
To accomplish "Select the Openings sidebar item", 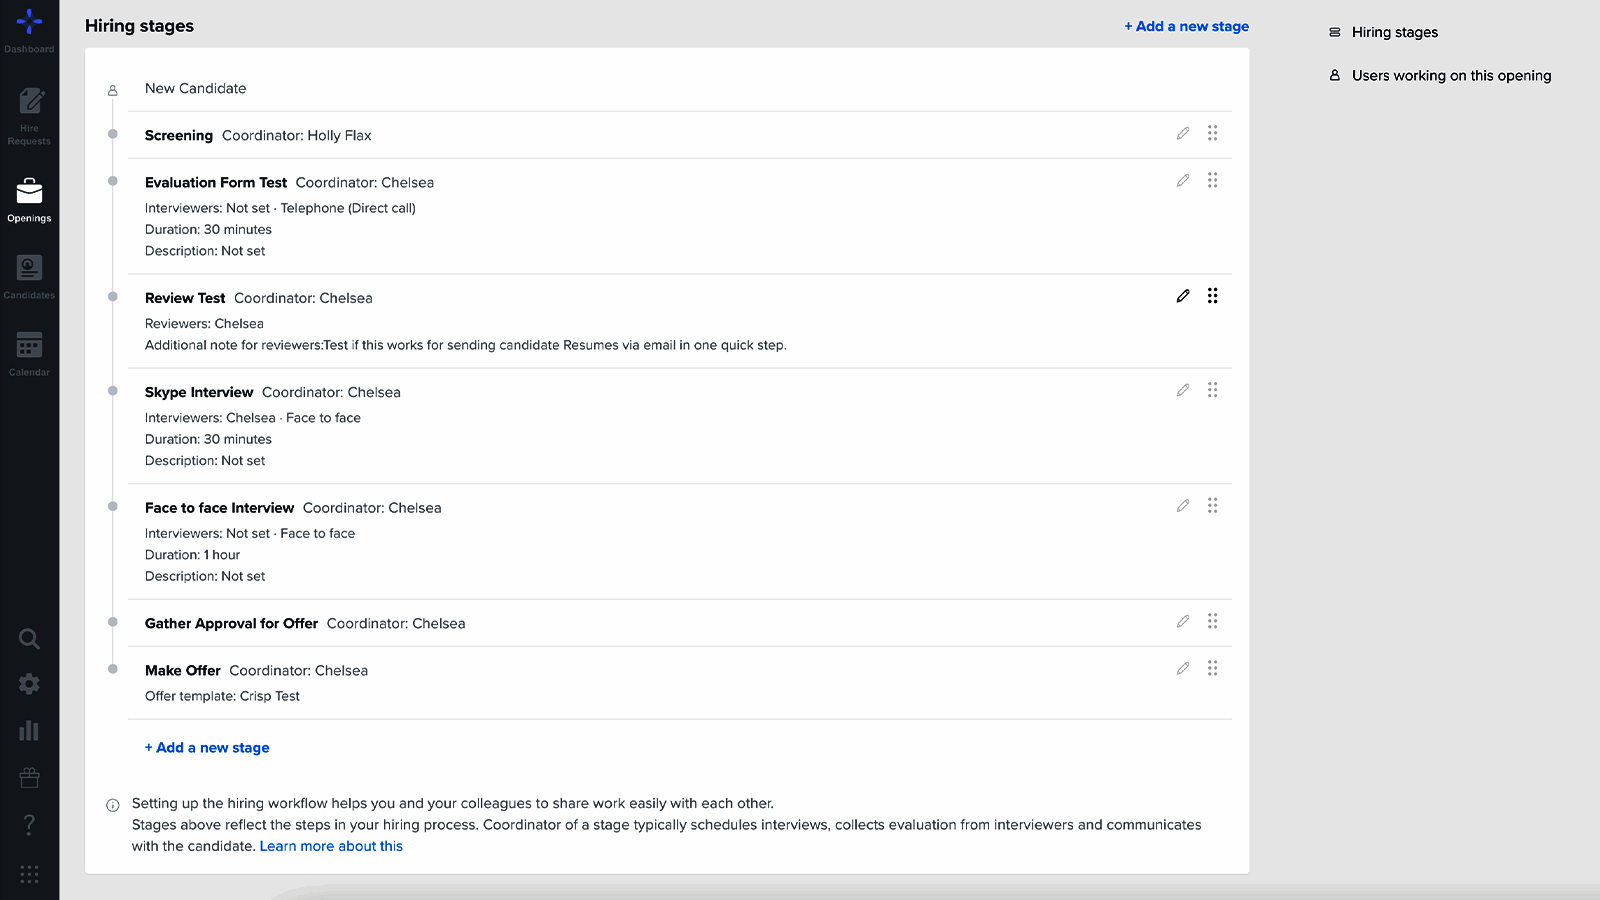I will (x=29, y=198).
